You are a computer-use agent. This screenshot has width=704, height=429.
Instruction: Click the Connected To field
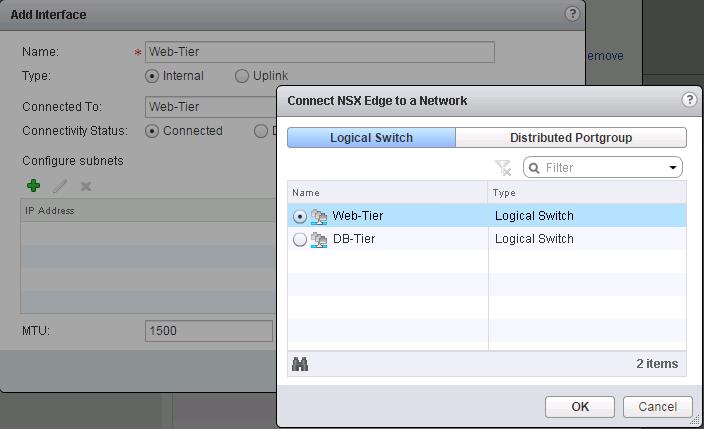[211, 107]
